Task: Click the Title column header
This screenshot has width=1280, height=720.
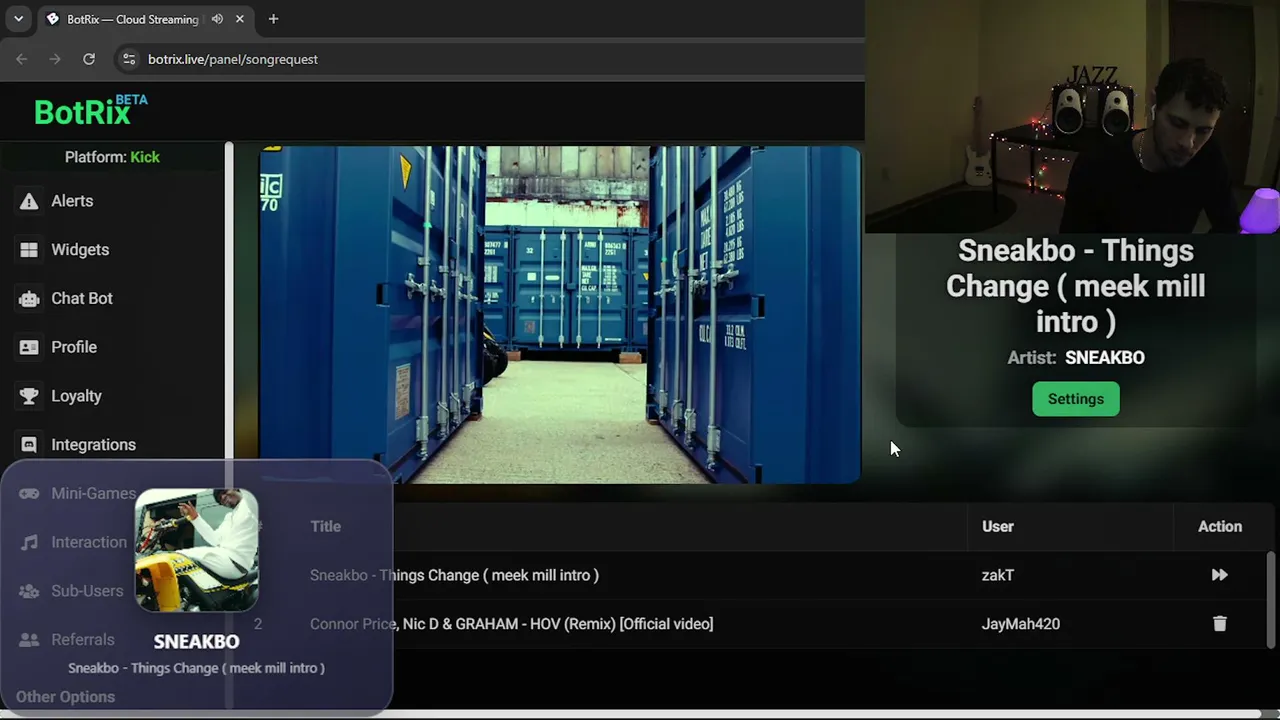Action: (x=325, y=526)
